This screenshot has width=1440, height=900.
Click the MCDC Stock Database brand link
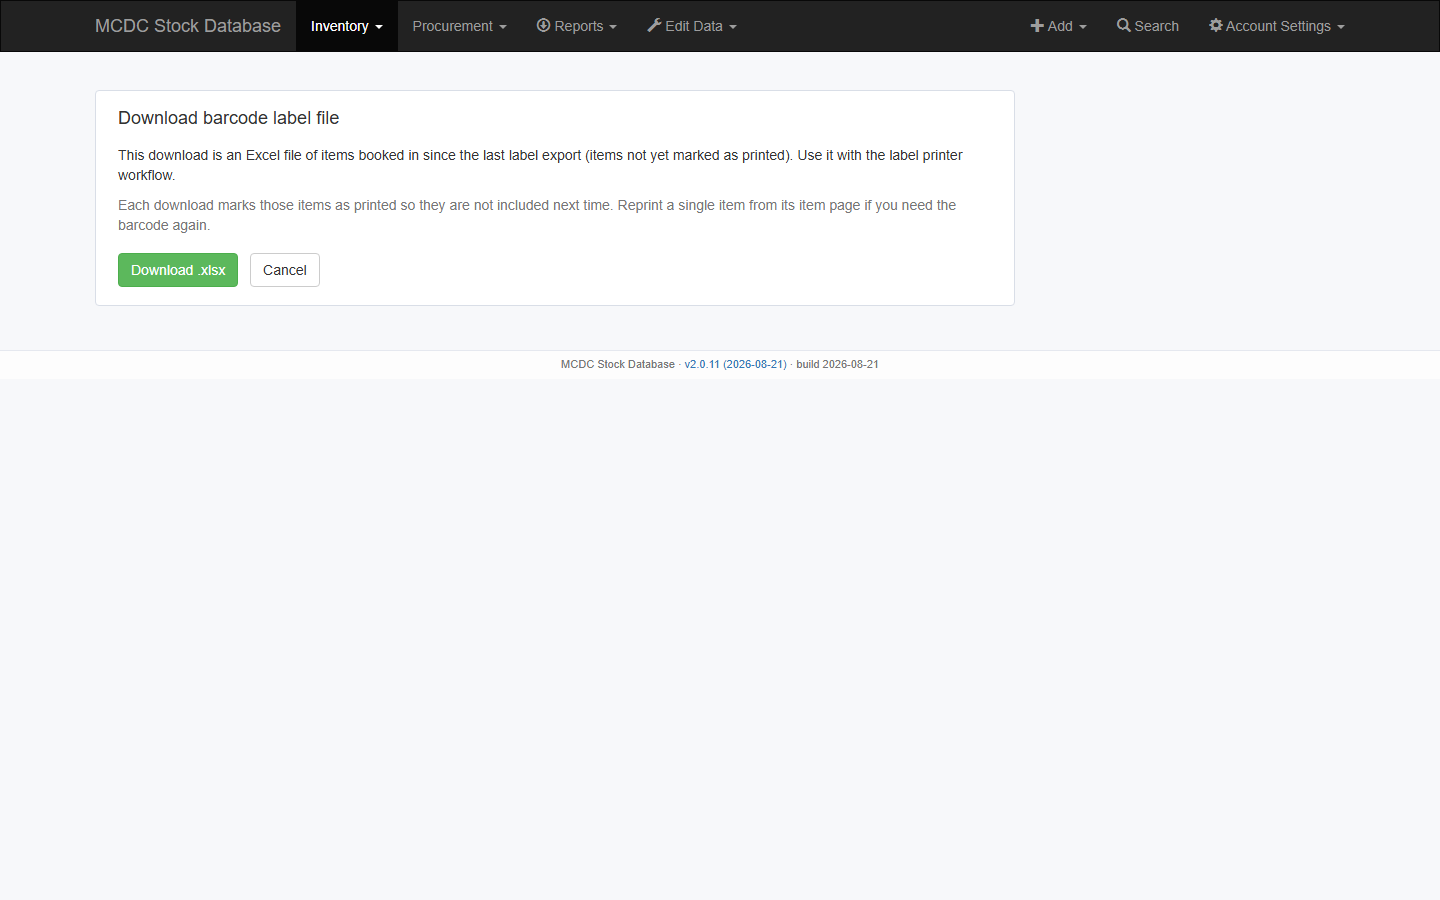(188, 26)
